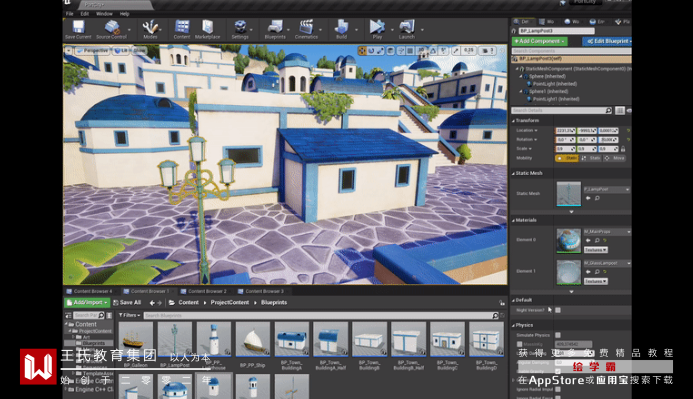Viewport: 693px width, 399px height.
Task: Browse to Element 0 material magnifier icon
Action: (x=597, y=240)
